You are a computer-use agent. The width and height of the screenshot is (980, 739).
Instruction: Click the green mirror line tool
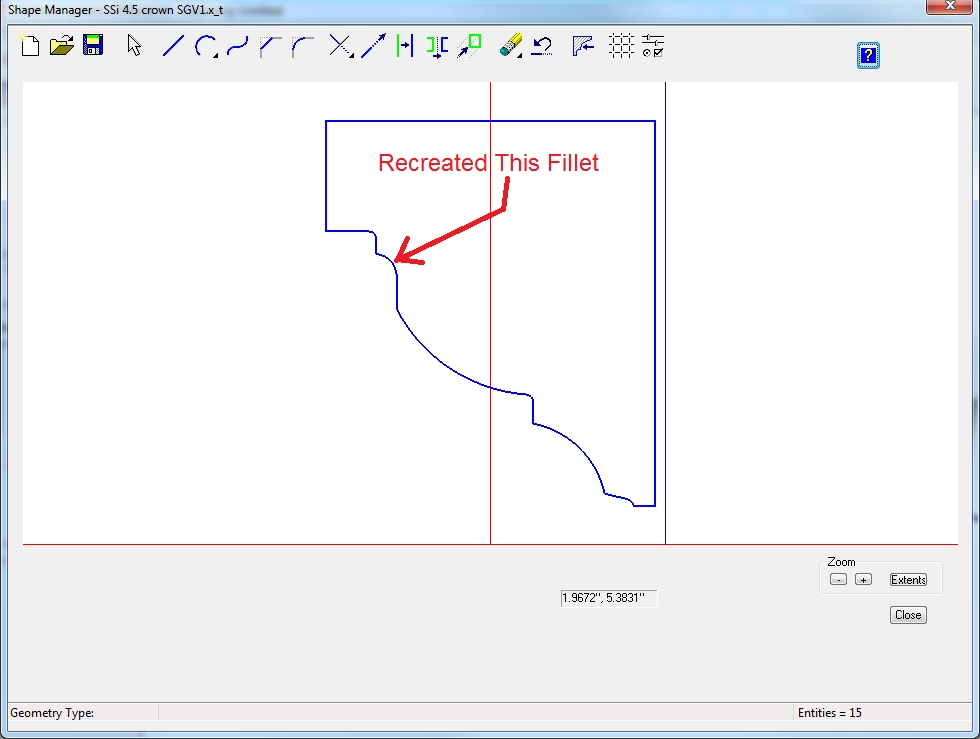404,45
